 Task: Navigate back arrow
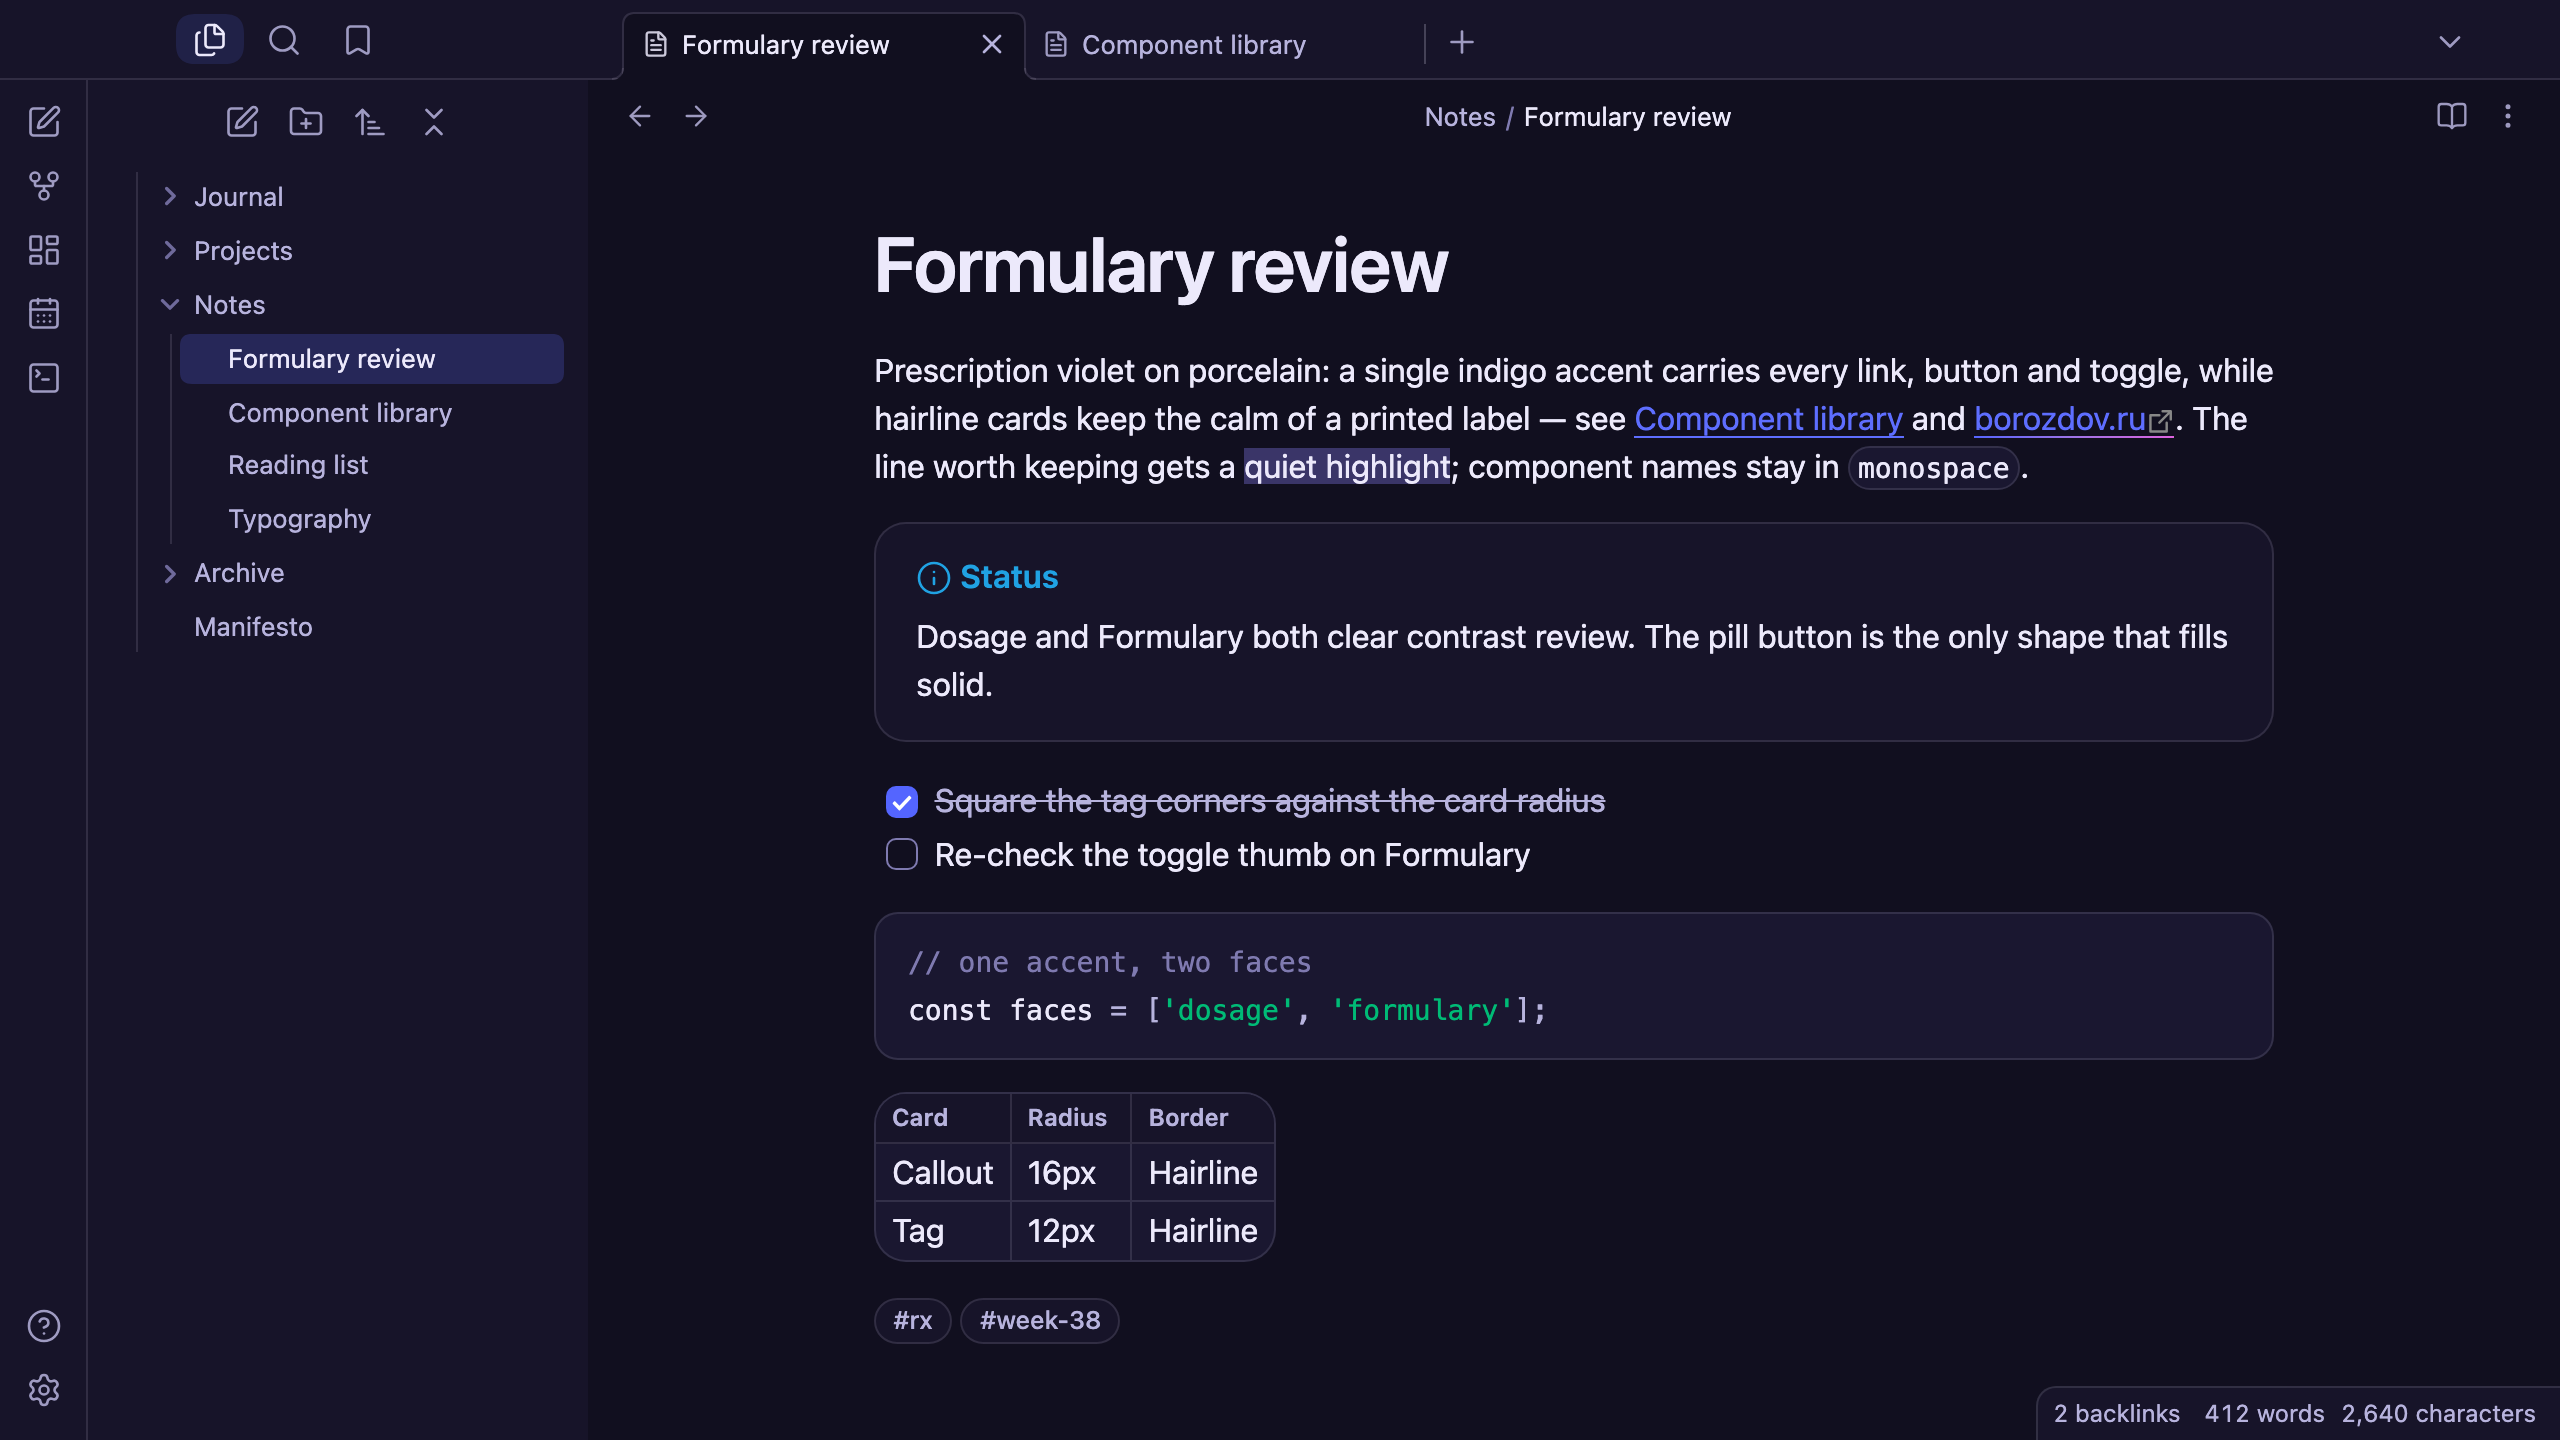tap(640, 116)
